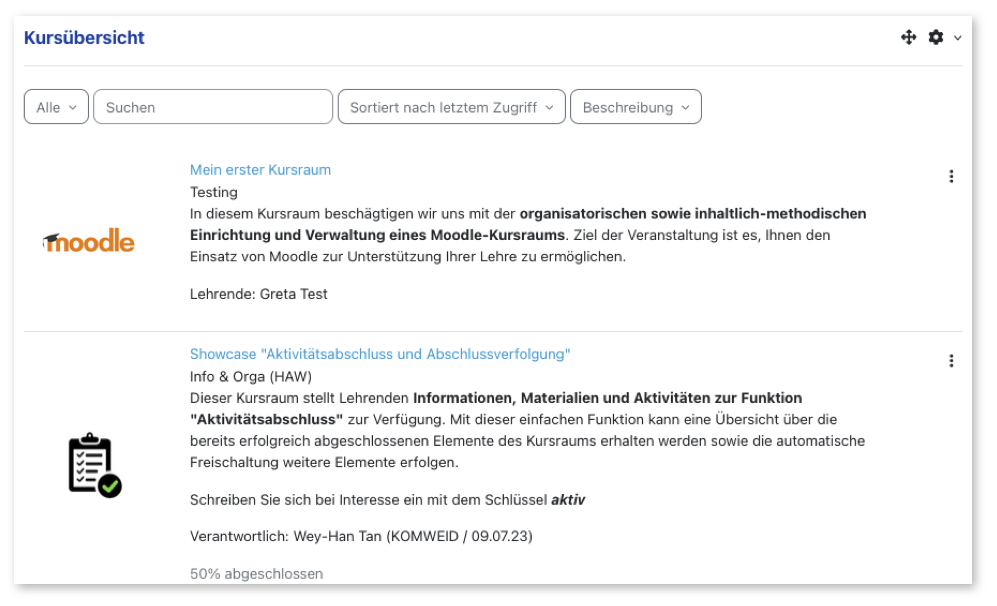Click the Lehrende: Greta Test line
Viewport: 997px width, 606px height.
[x=259, y=294]
